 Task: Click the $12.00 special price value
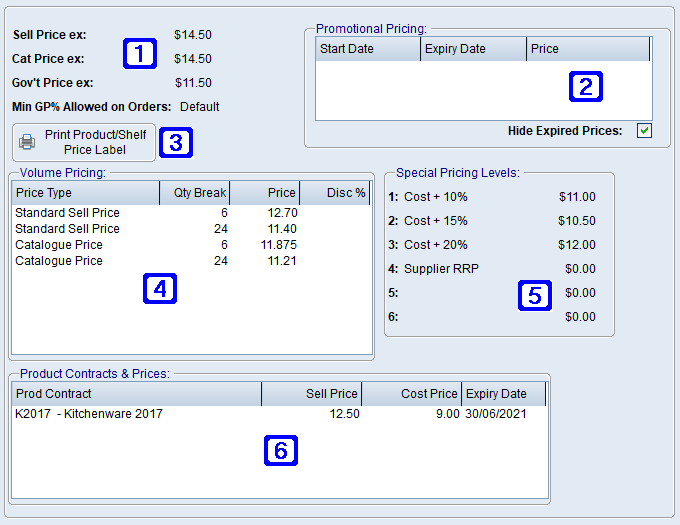[x=577, y=245]
